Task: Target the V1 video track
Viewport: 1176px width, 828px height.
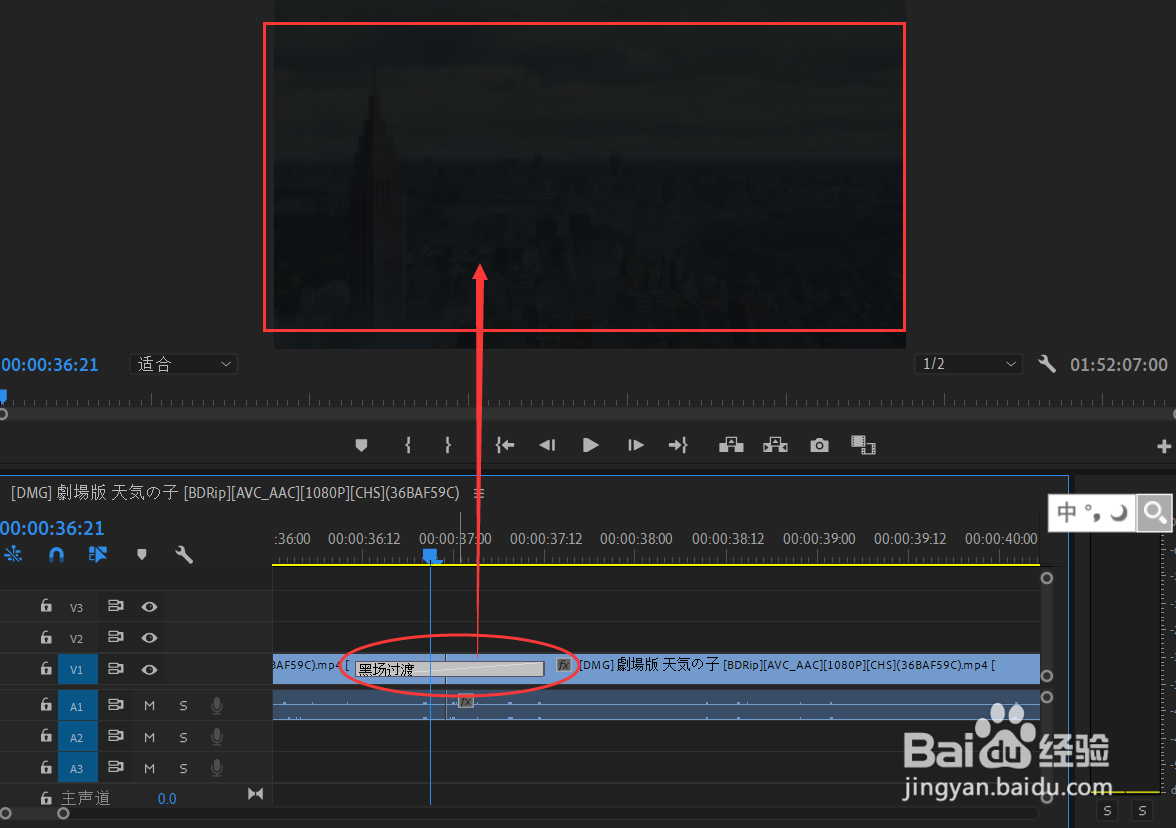Action: point(77,669)
